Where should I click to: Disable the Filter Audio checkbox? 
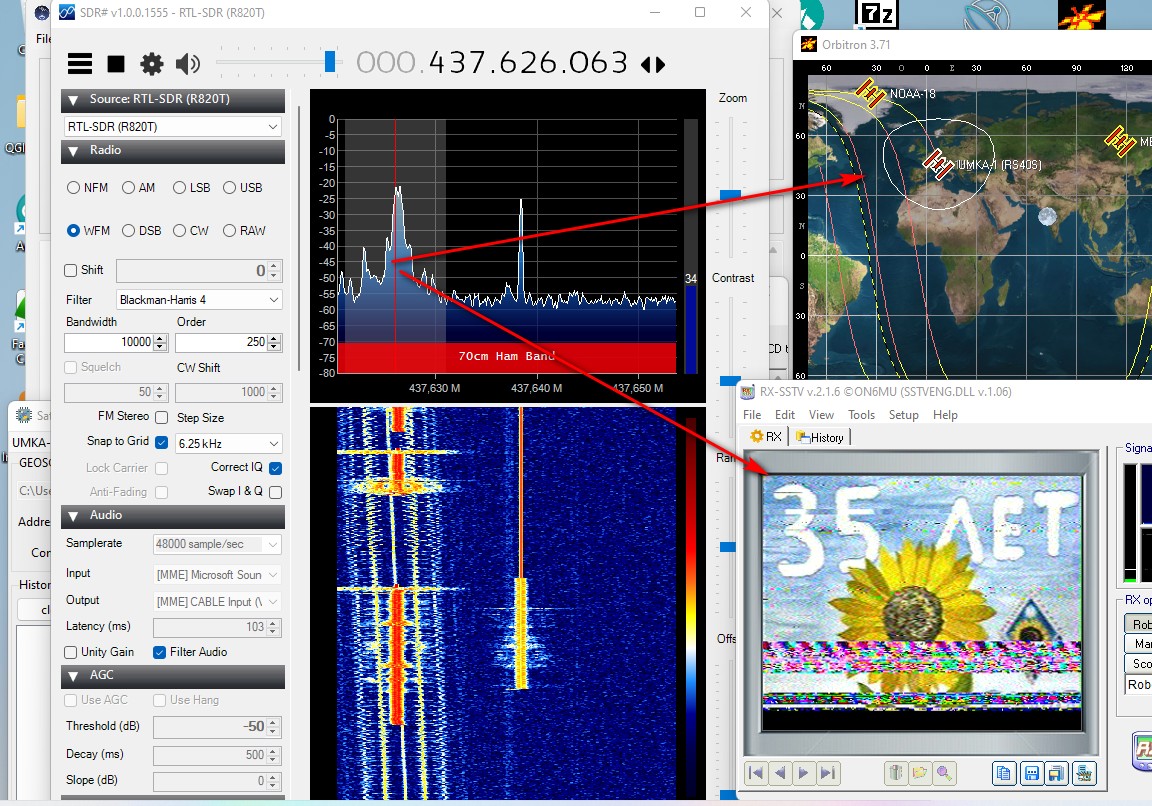(x=160, y=652)
